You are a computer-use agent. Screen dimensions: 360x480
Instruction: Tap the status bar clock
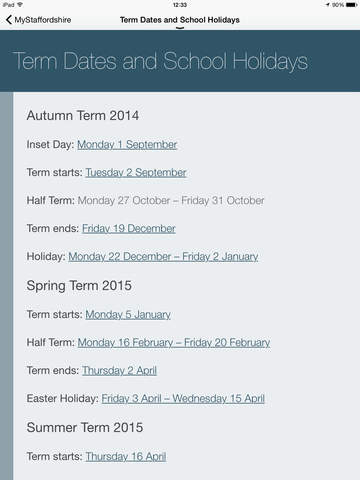[x=180, y=5]
